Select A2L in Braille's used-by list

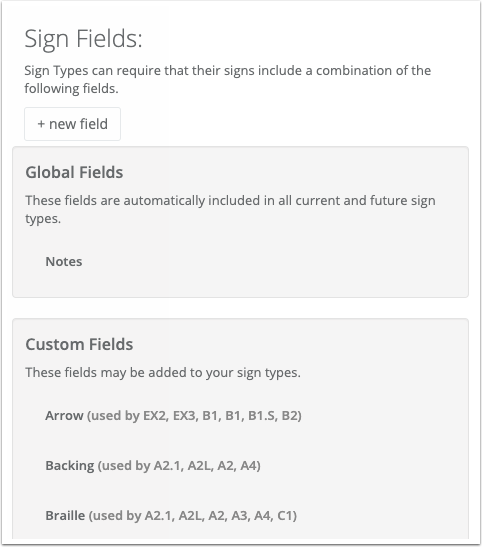click(x=190, y=516)
